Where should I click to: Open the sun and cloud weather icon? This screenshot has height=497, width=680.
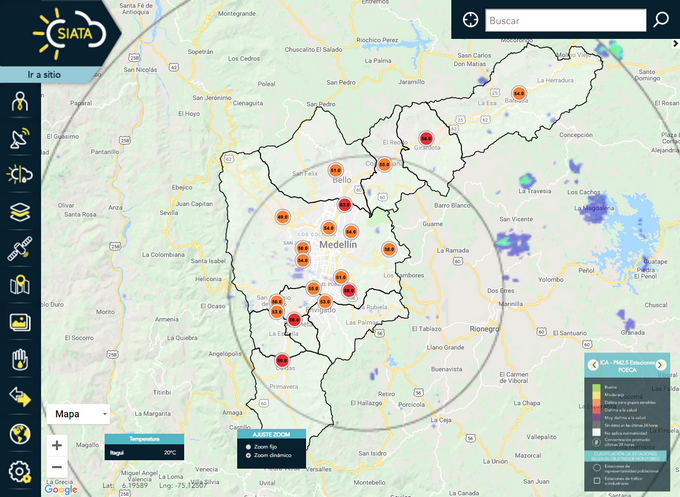pyautogui.click(x=20, y=175)
